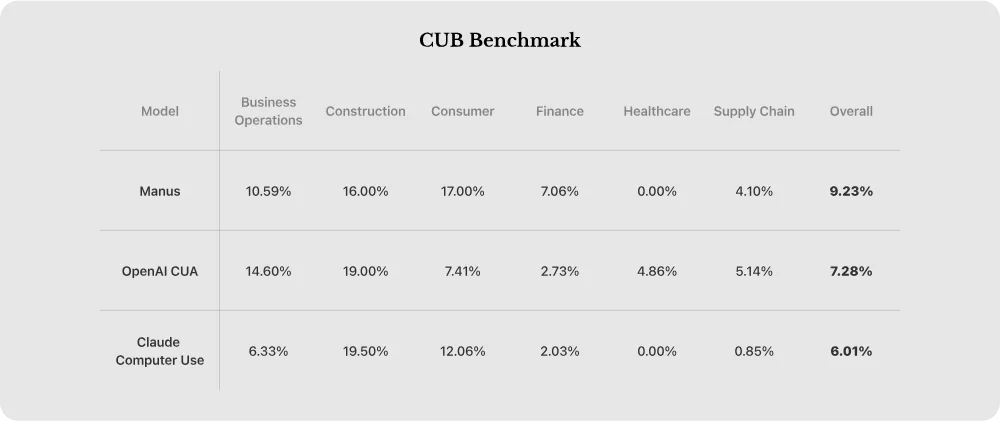
Task: Select the Claude Computer Use row label
Action: pyautogui.click(x=160, y=351)
